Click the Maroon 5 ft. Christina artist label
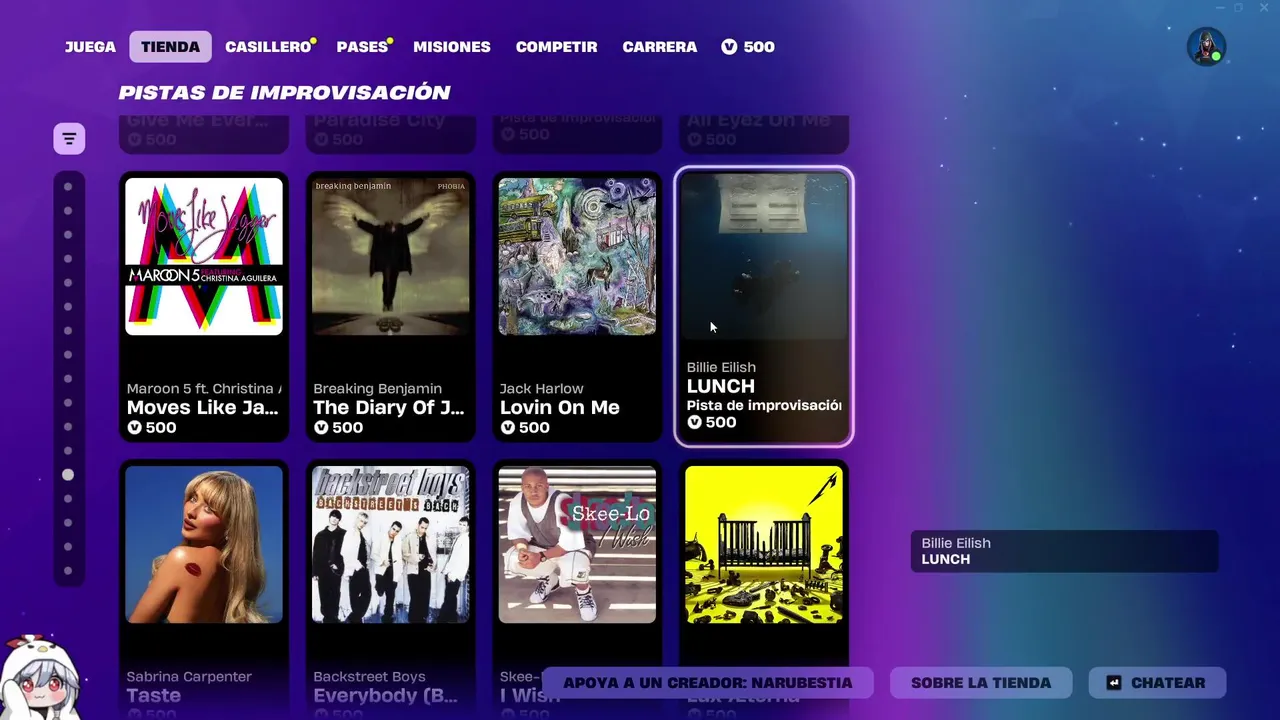The image size is (1280, 720). click(x=204, y=388)
